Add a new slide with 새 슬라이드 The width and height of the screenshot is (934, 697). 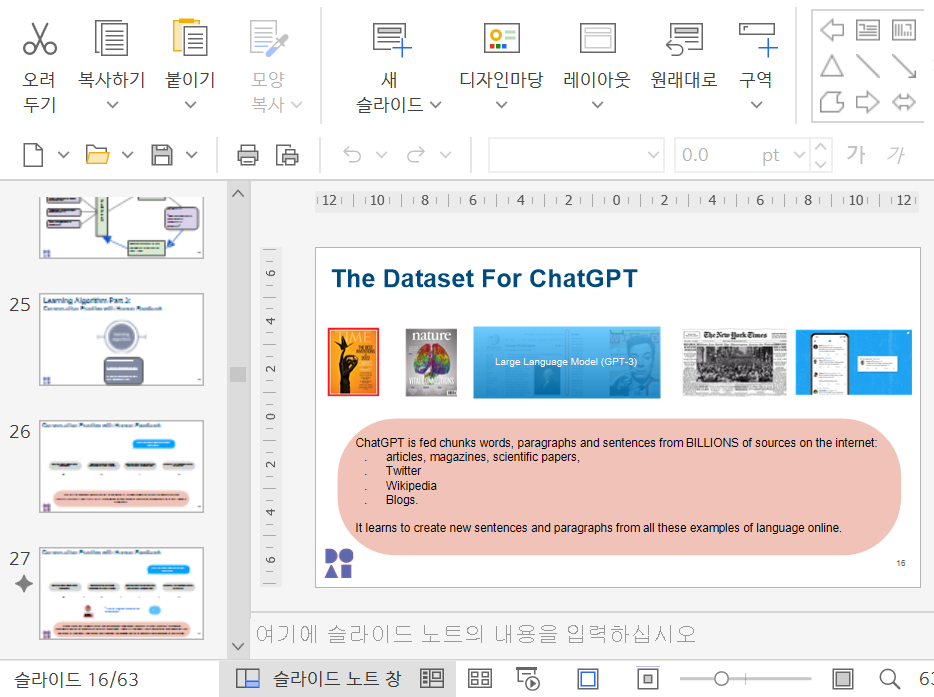[x=391, y=39]
